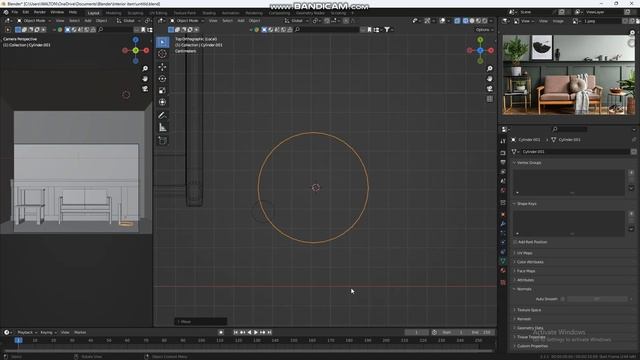Switch to the Layout workspace tab
Screen dimensions: 640x360
[x=93, y=13]
